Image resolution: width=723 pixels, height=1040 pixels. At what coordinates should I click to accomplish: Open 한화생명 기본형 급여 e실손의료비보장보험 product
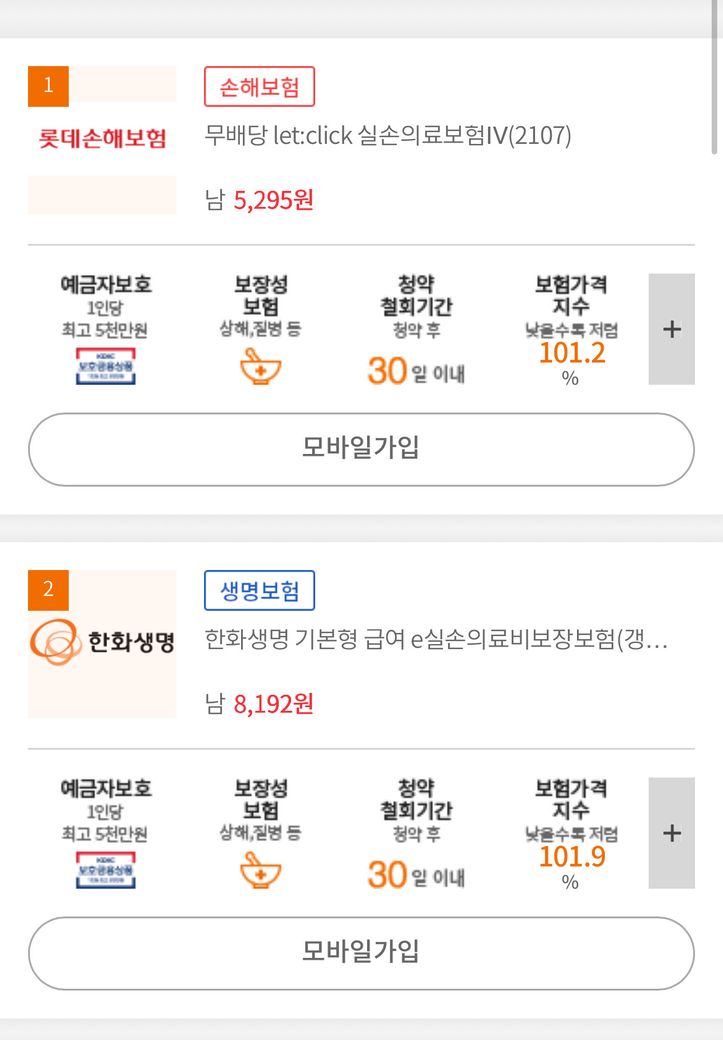[436, 640]
